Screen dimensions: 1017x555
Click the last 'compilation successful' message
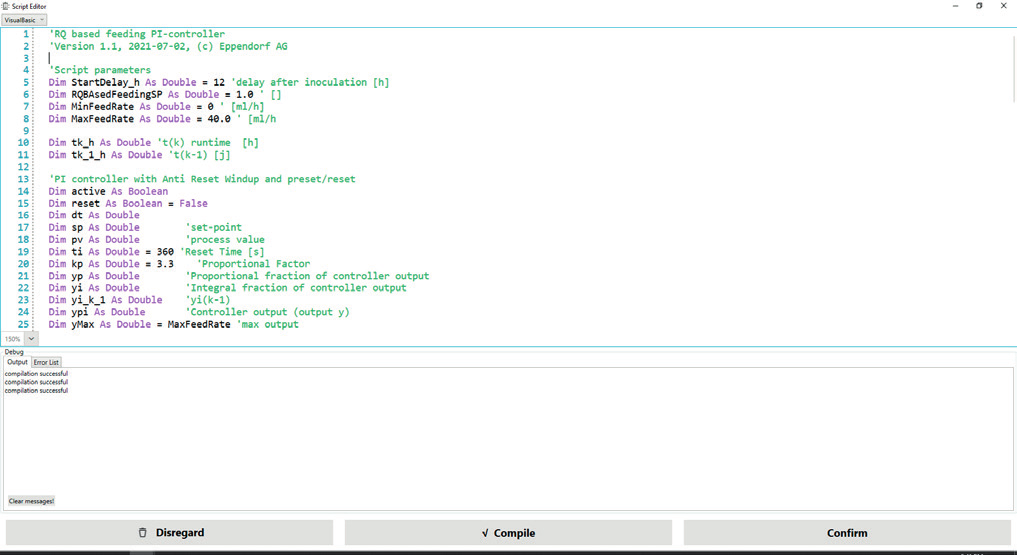pyautogui.click(x=36, y=390)
